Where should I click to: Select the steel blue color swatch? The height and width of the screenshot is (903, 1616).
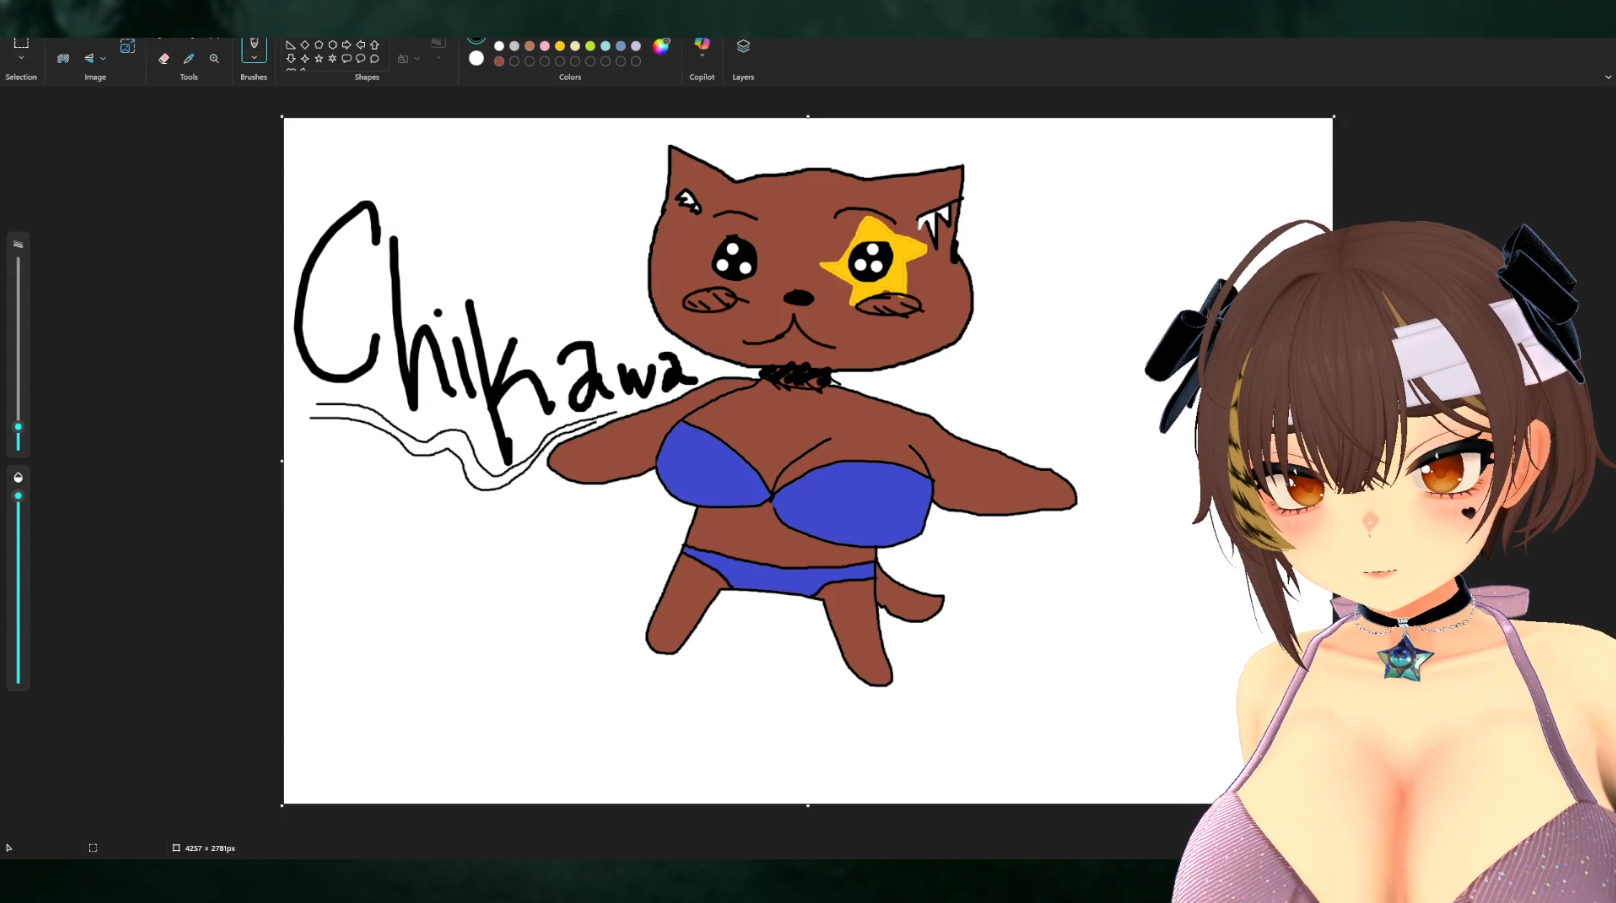tap(620, 46)
